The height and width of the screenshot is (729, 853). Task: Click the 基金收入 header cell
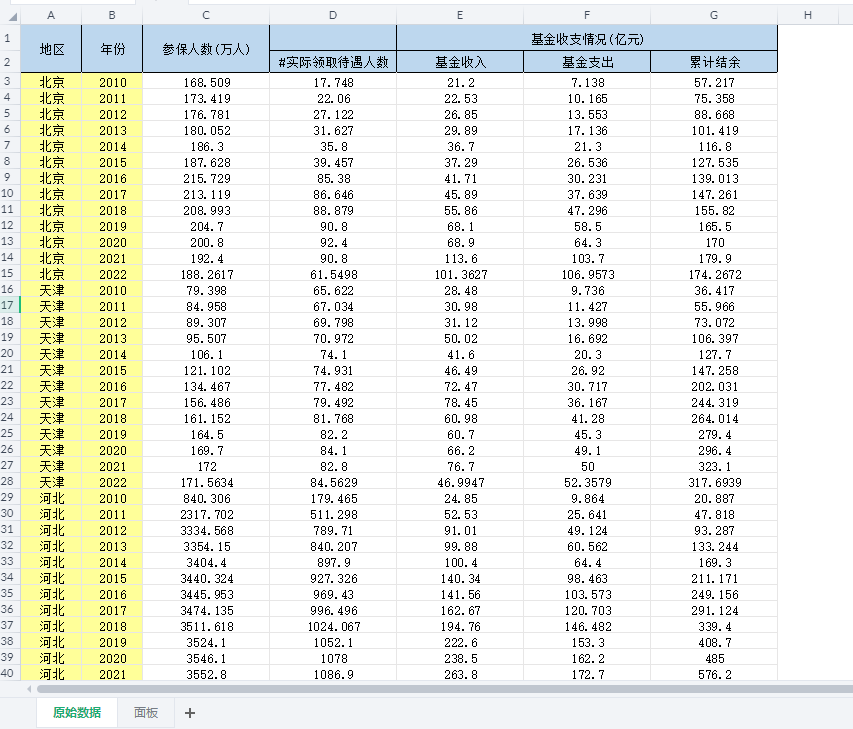[x=460, y=62]
